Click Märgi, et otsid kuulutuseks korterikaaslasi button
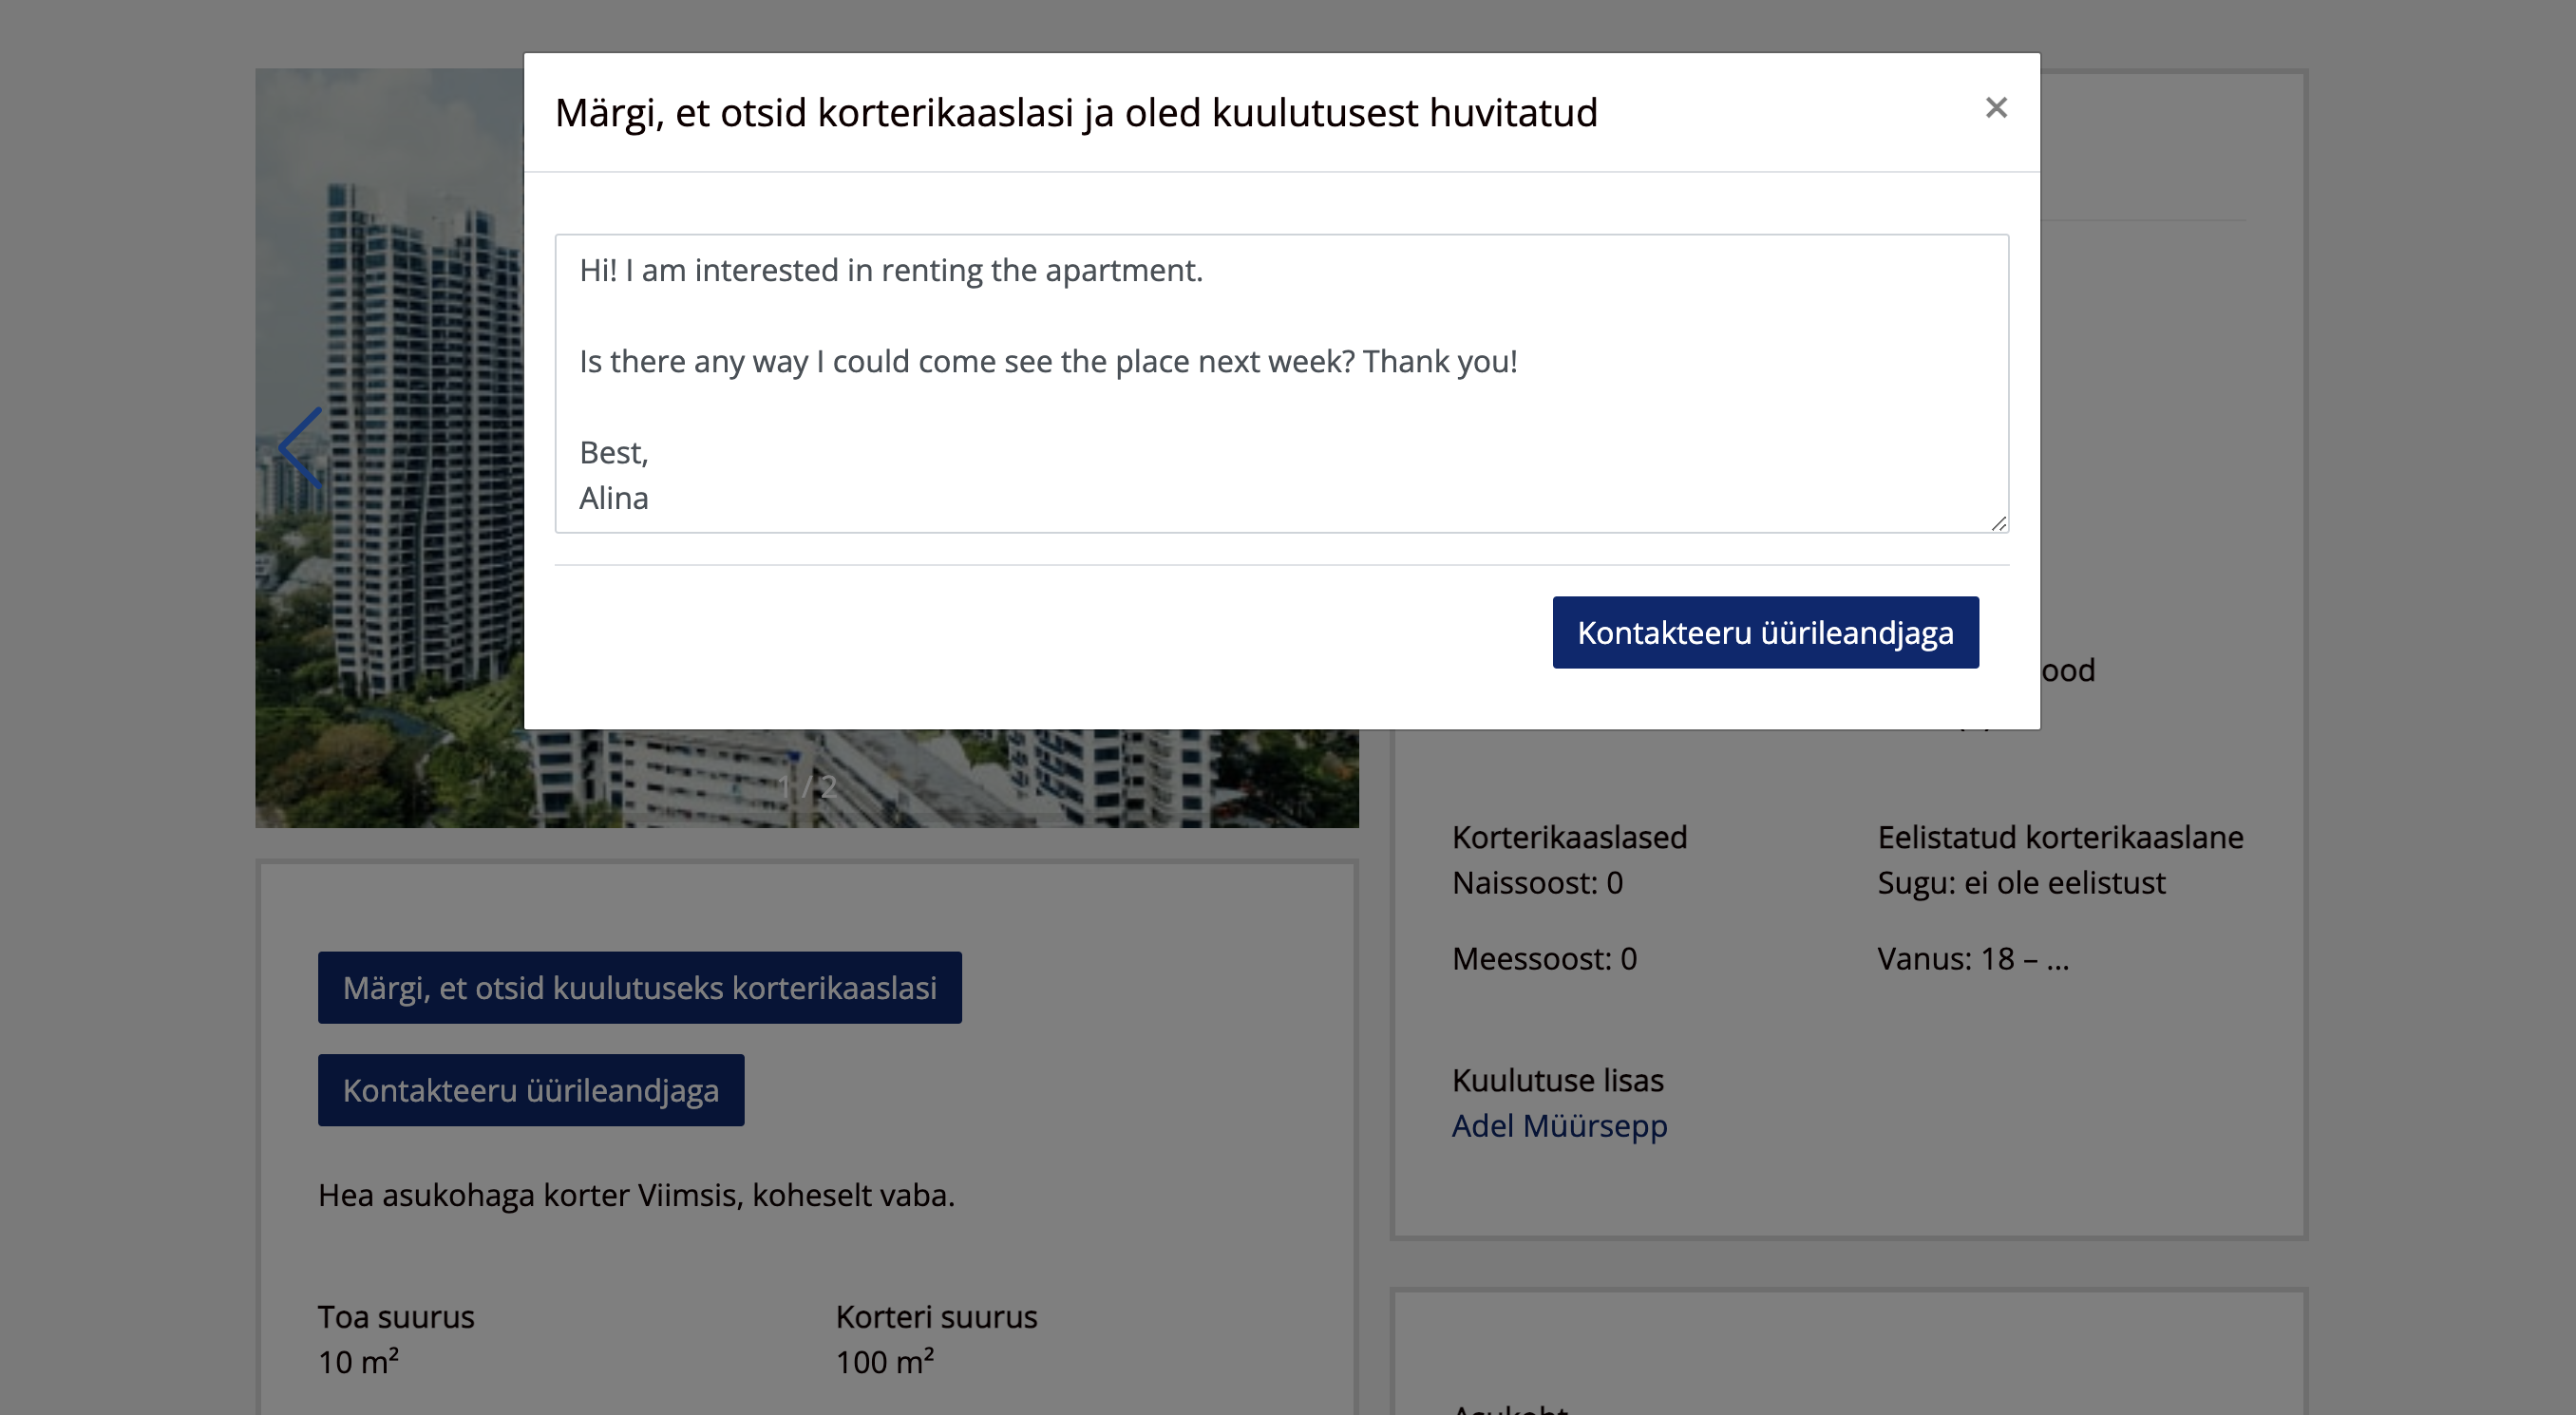The image size is (2576, 1415). [639, 987]
